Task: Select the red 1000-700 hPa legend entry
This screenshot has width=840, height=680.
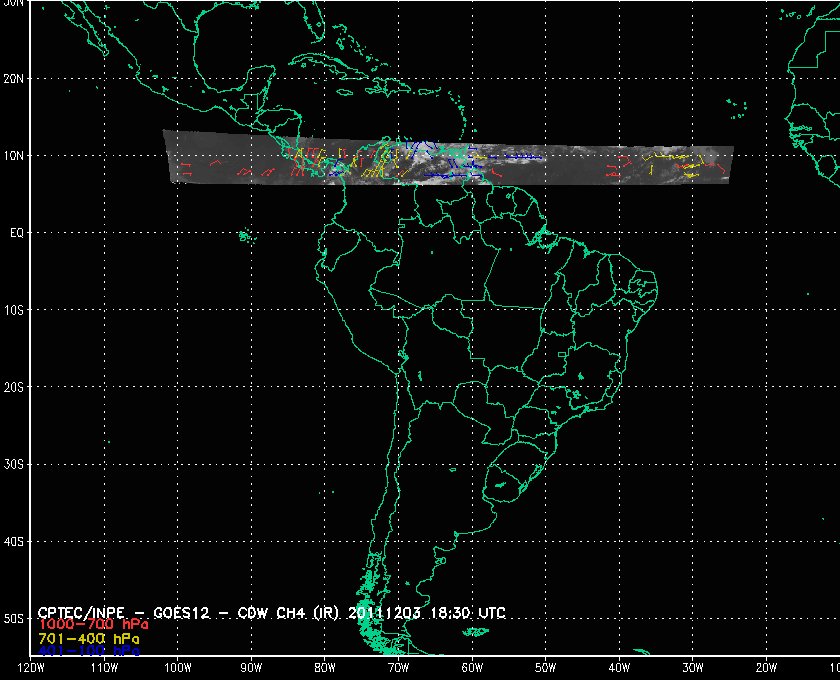Action: click(x=93, y=625)
